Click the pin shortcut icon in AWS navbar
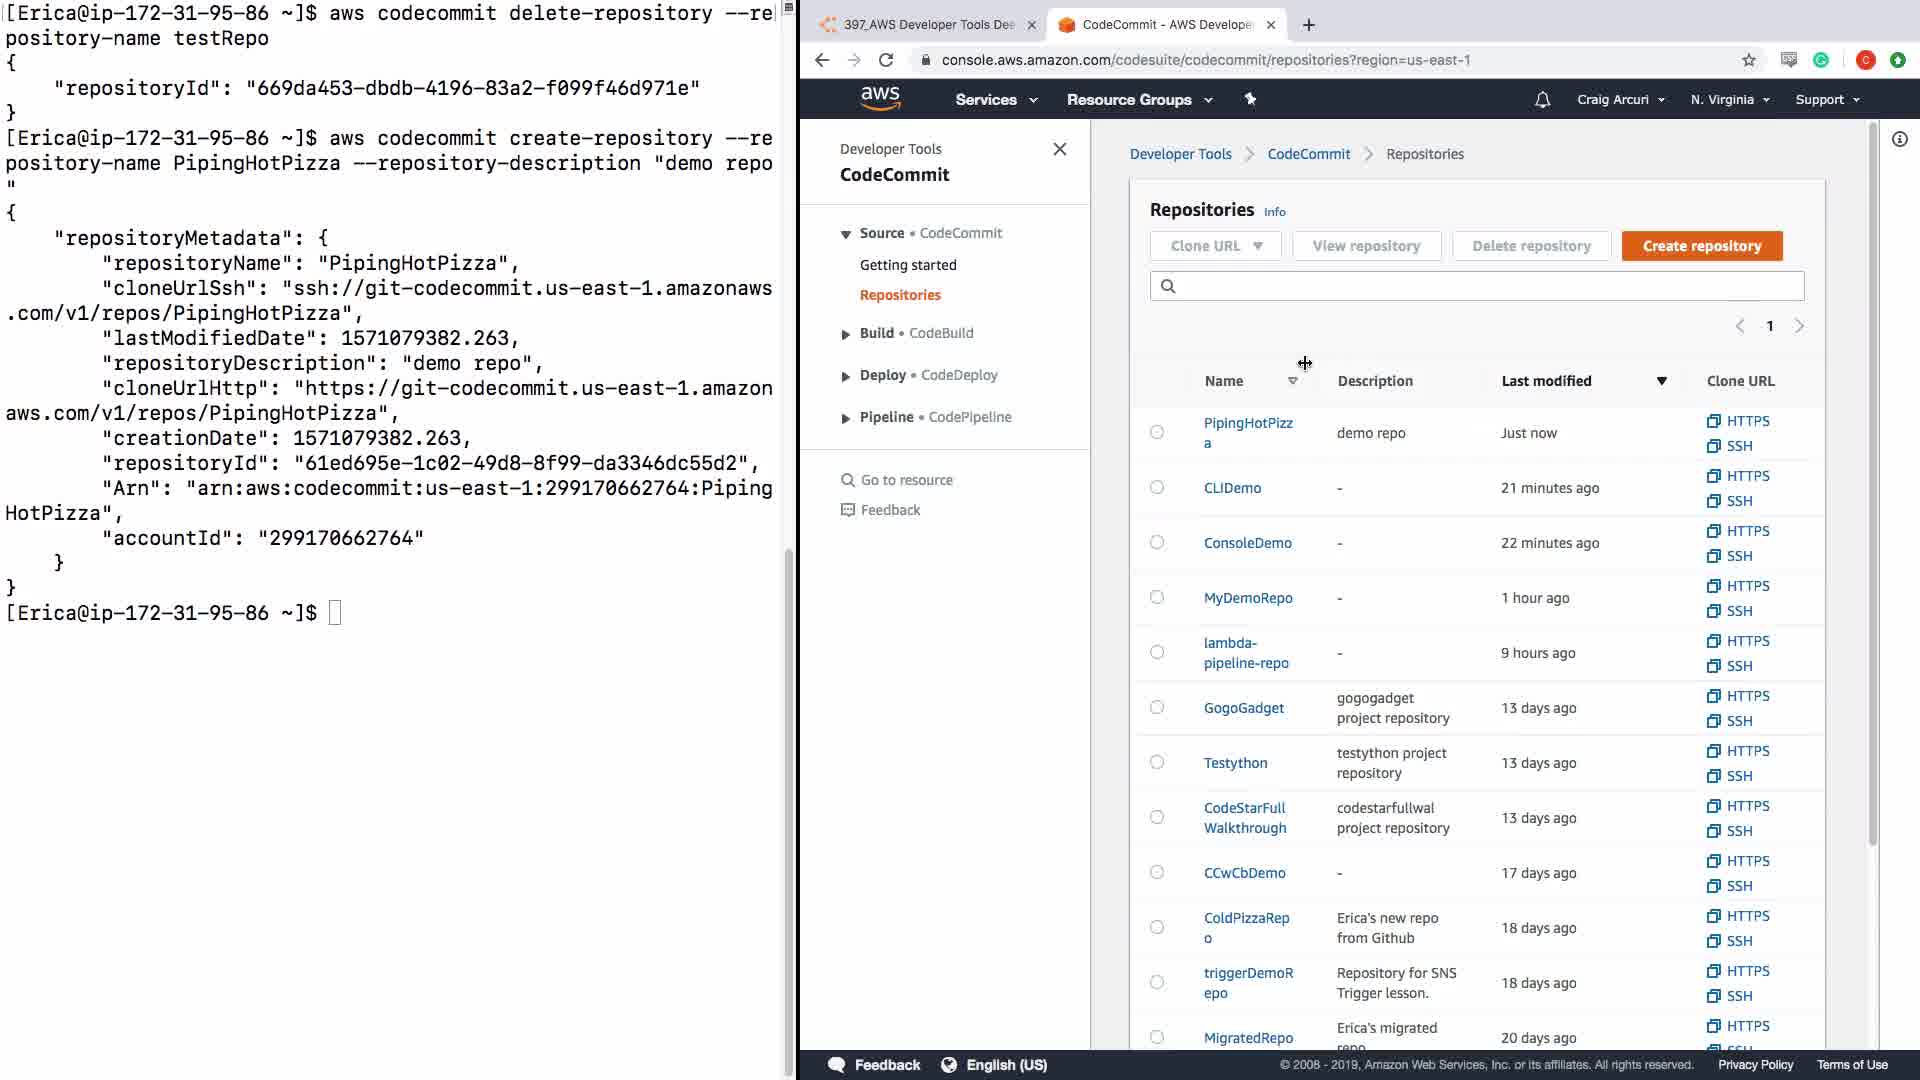The height and width of the screenshot is (1080, 1920). point(1250,99)
